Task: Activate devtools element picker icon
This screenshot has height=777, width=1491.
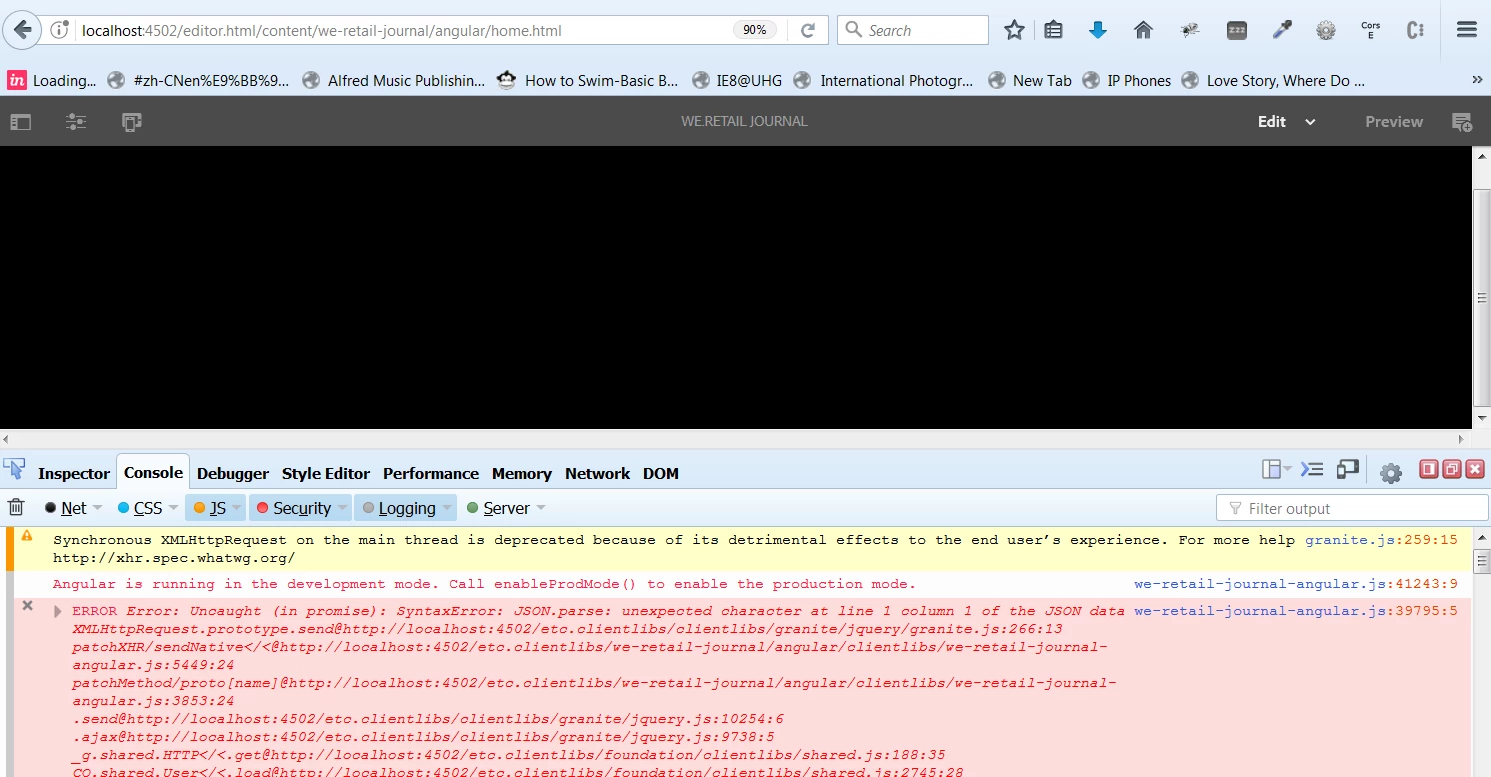Action: [x=14, y=469]
